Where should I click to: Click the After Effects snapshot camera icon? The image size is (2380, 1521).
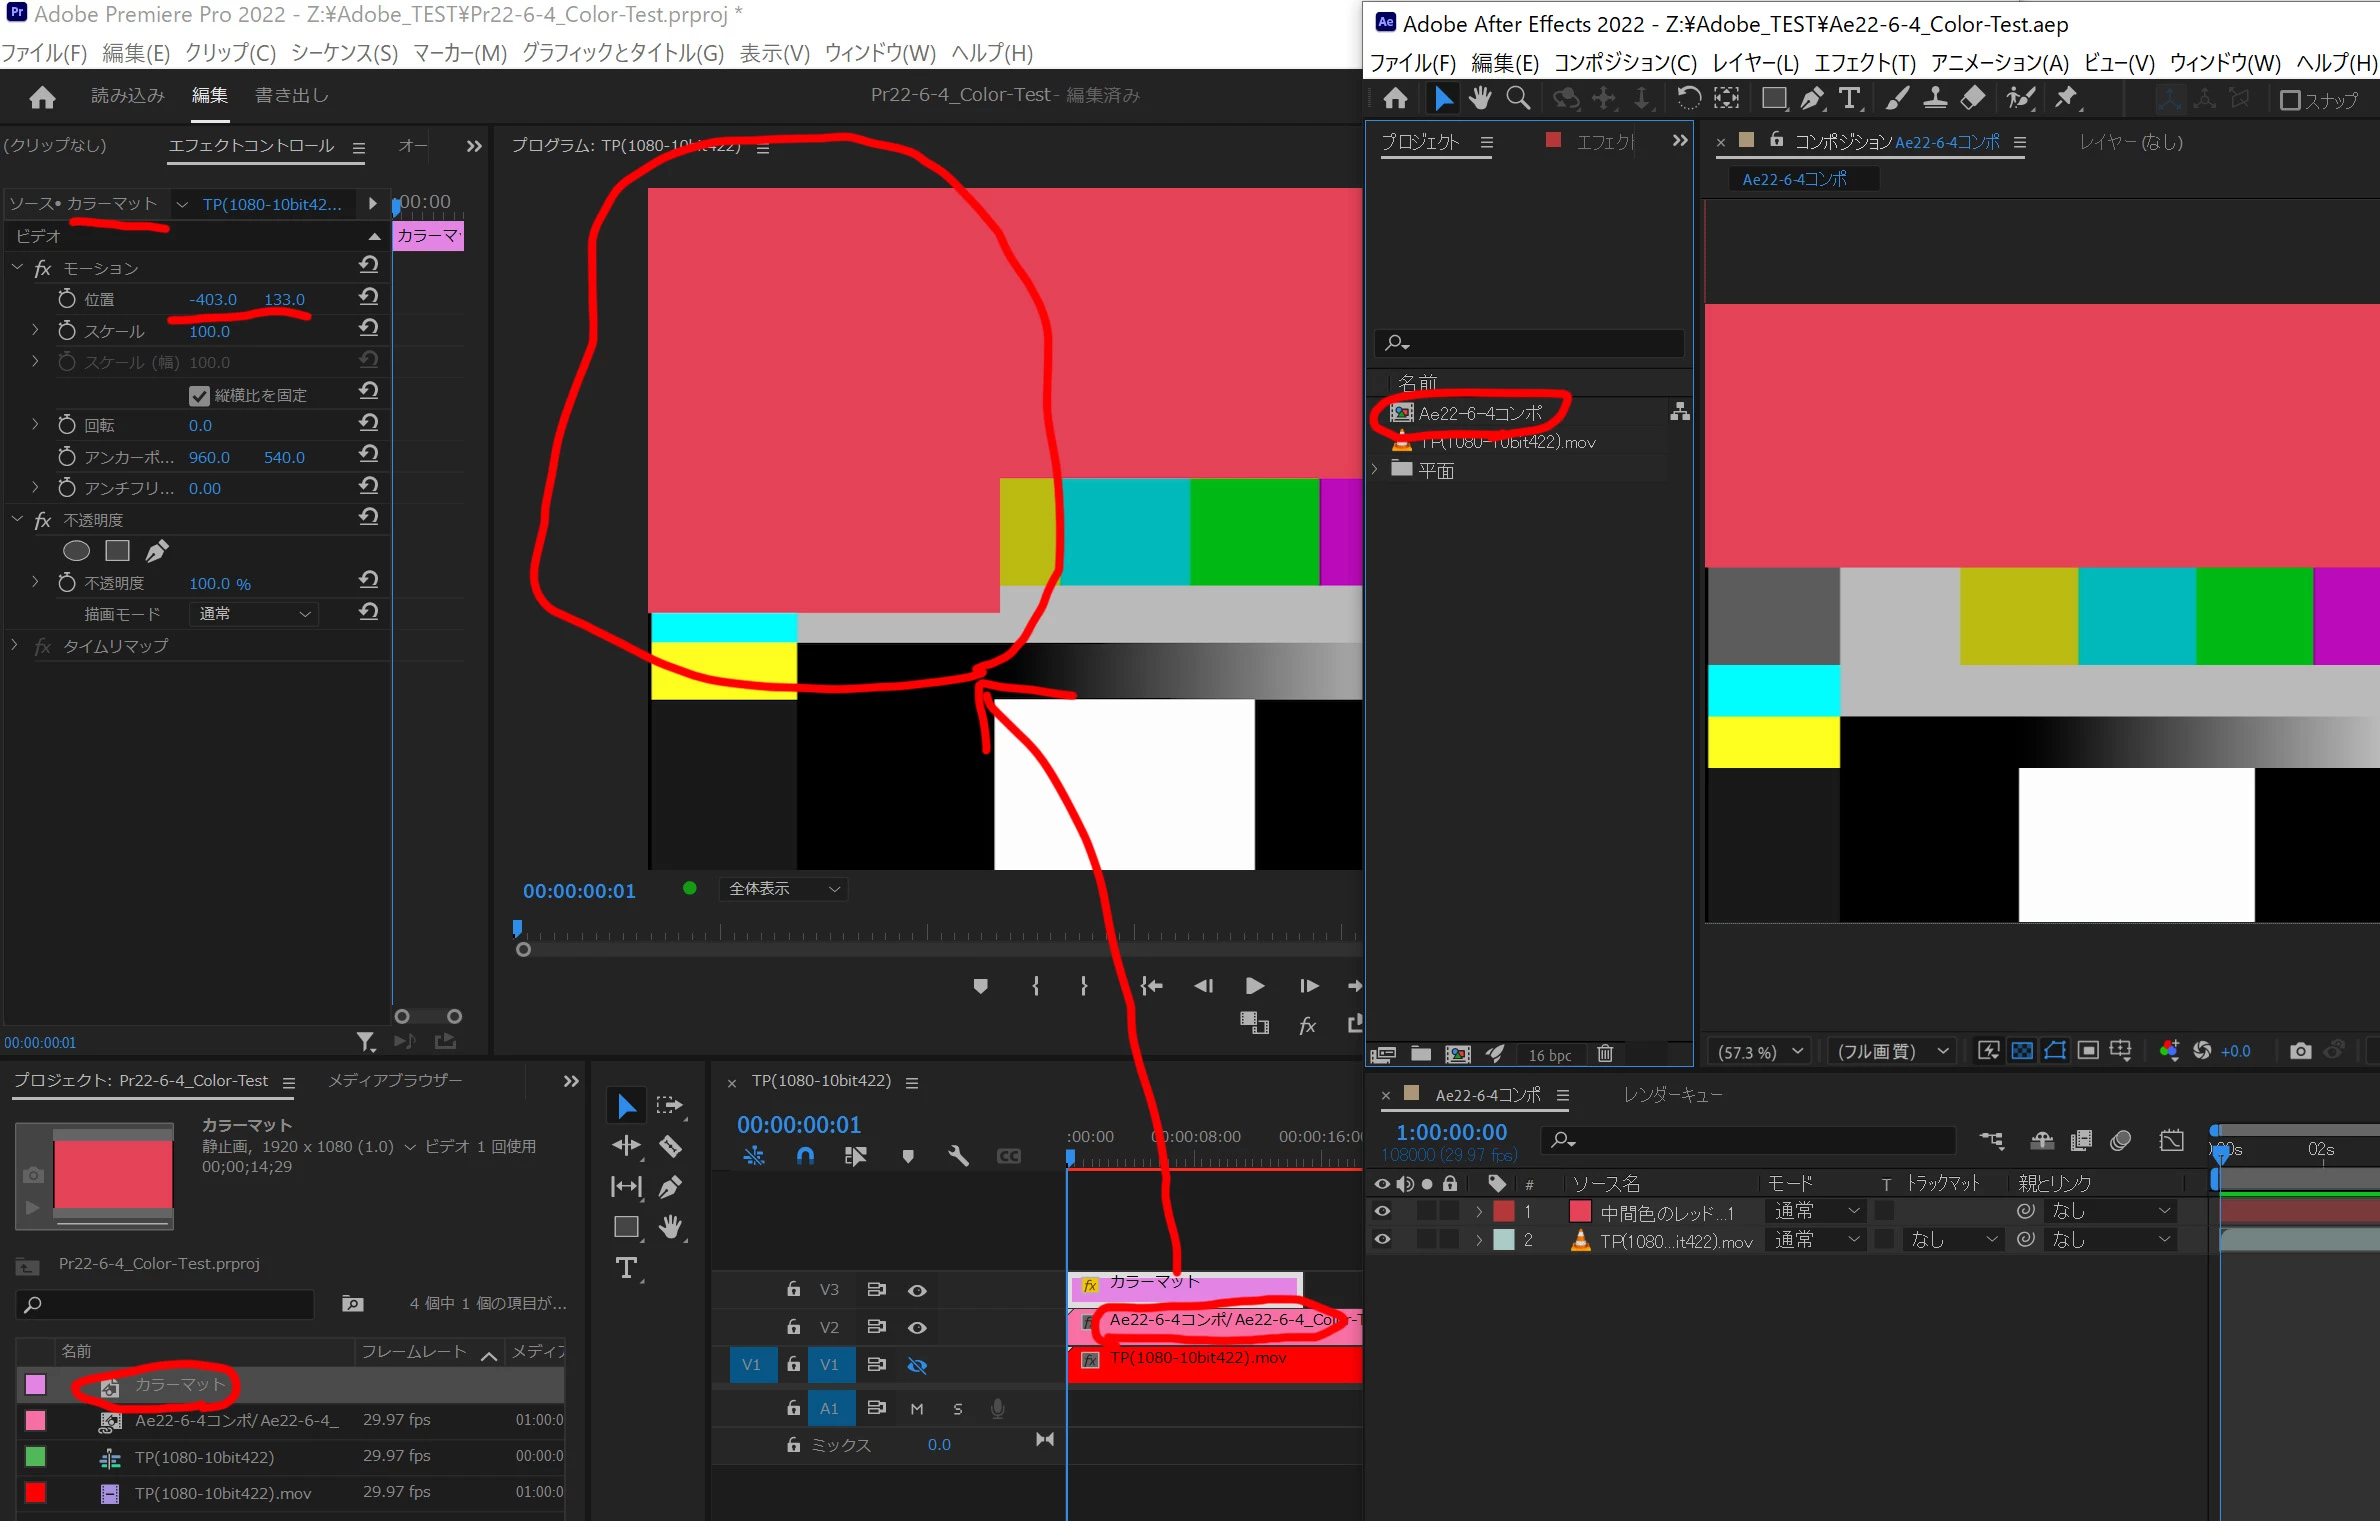point(2300,1051)
